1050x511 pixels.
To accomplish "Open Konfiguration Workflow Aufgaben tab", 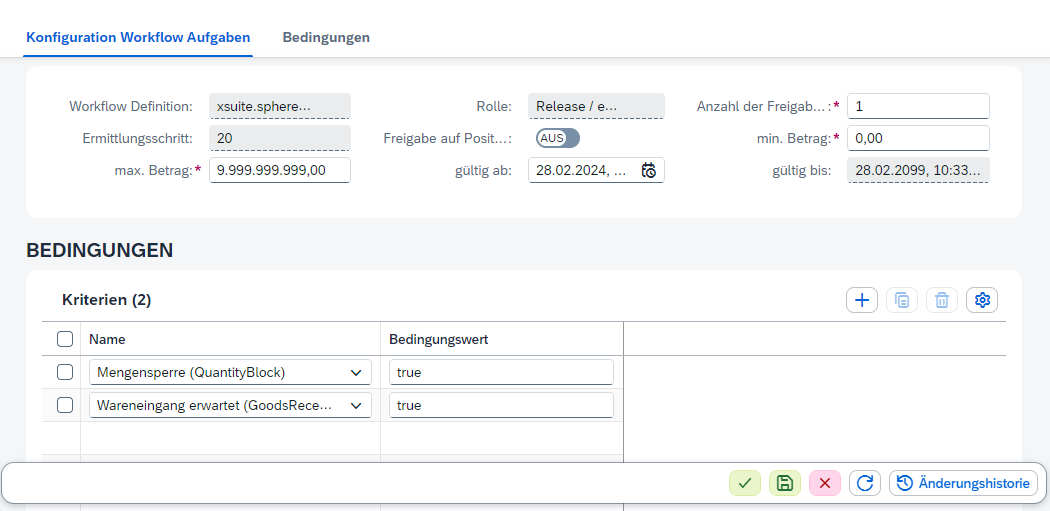I will (x=138, y=37).
